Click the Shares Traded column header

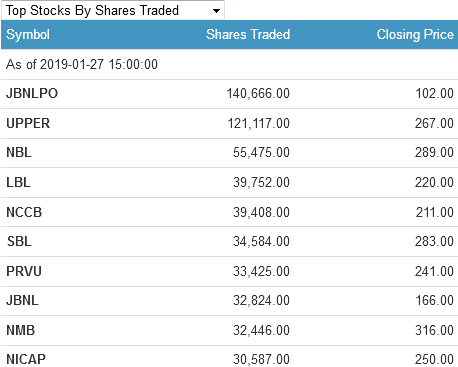pos(248,34)
